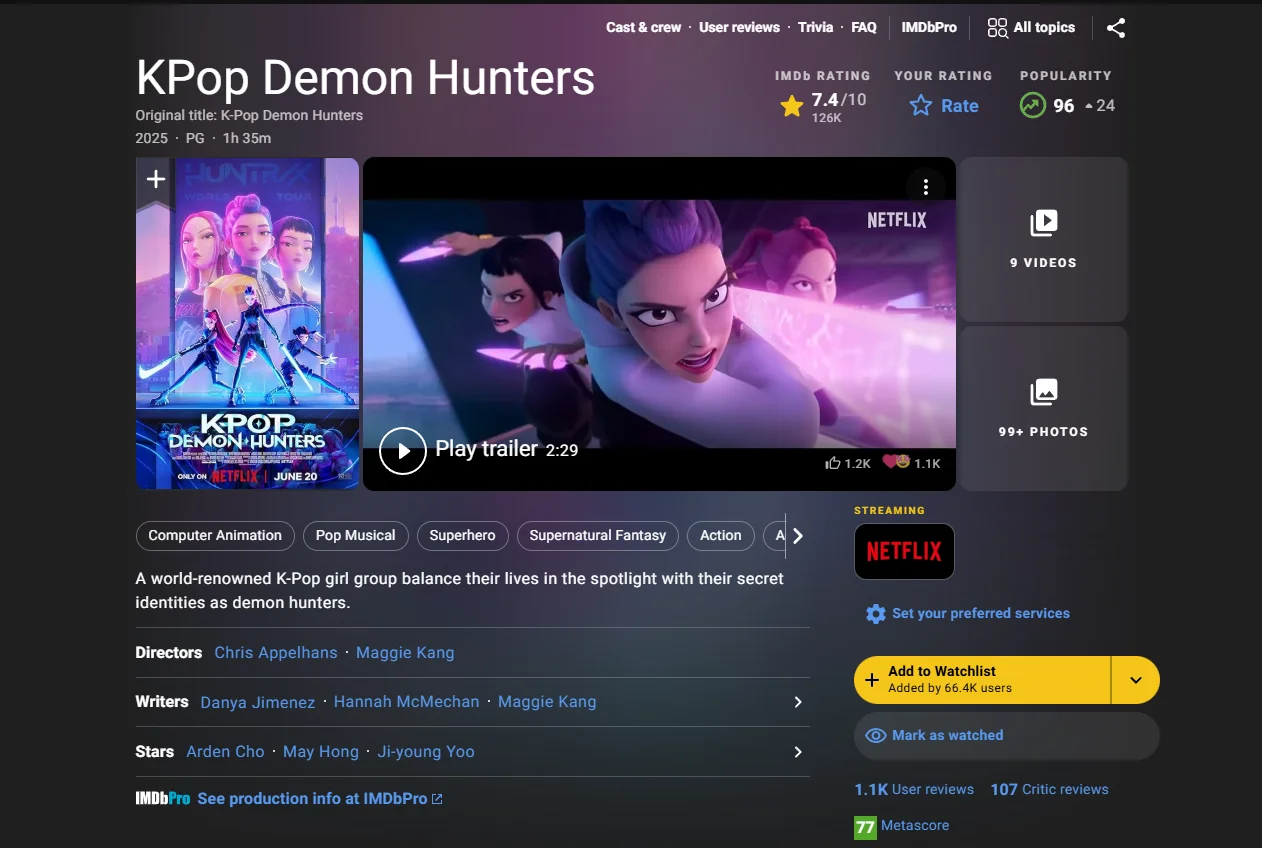This screenshot has width=1262, height=848.
Task: Rate the movie with the star toggle
Action: click(919, 105)
